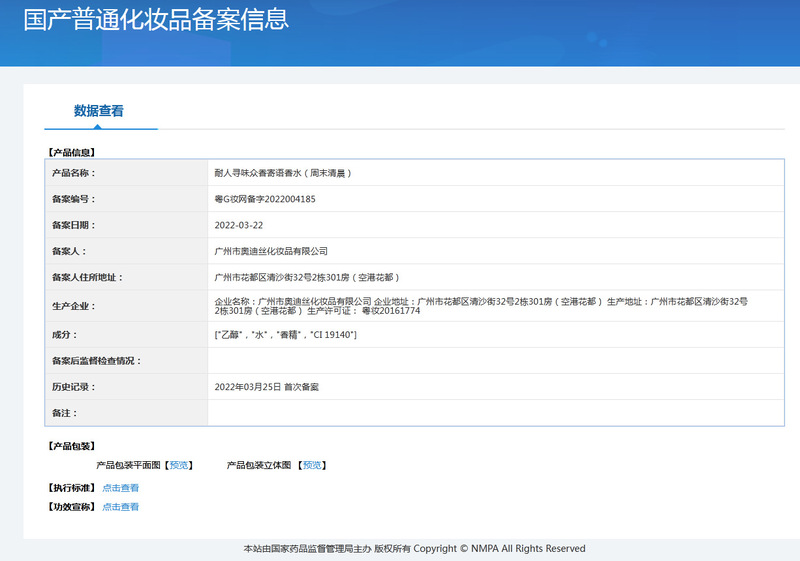Click the filing date 2022-03-22 value
The height and width of the screenshot is (561, 800).
coord(239,225)
